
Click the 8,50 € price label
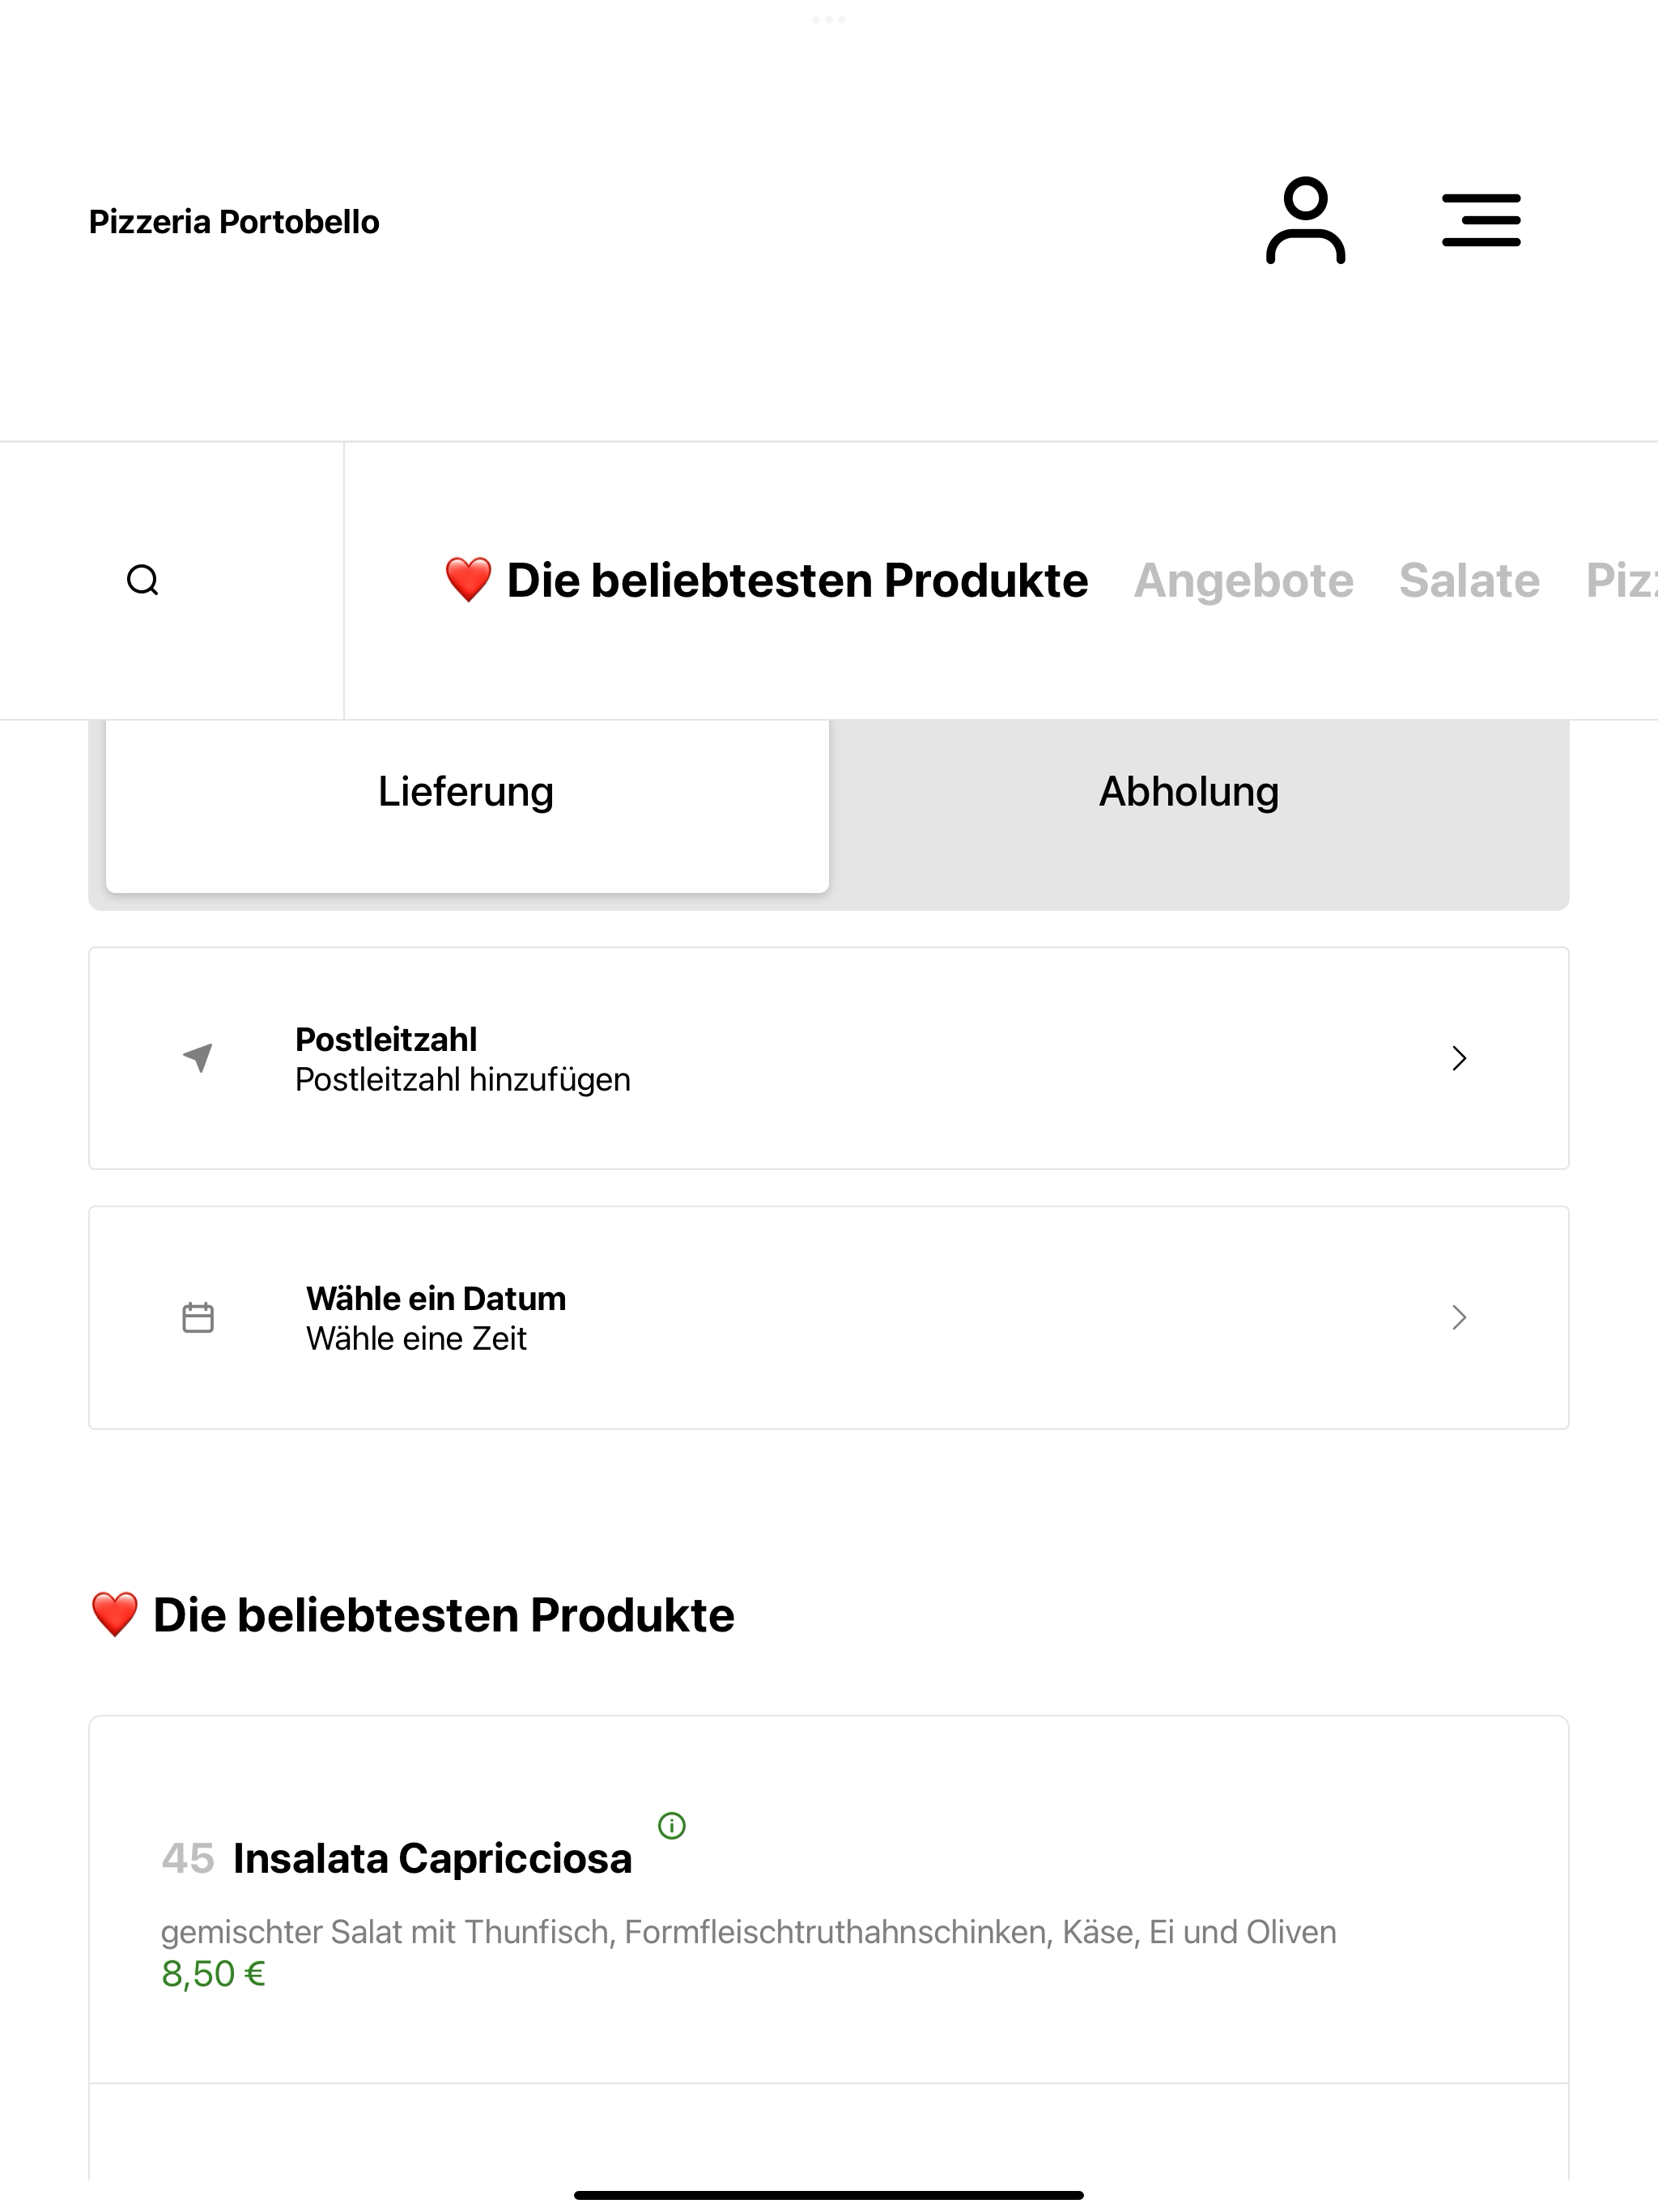coord(213,1974)
